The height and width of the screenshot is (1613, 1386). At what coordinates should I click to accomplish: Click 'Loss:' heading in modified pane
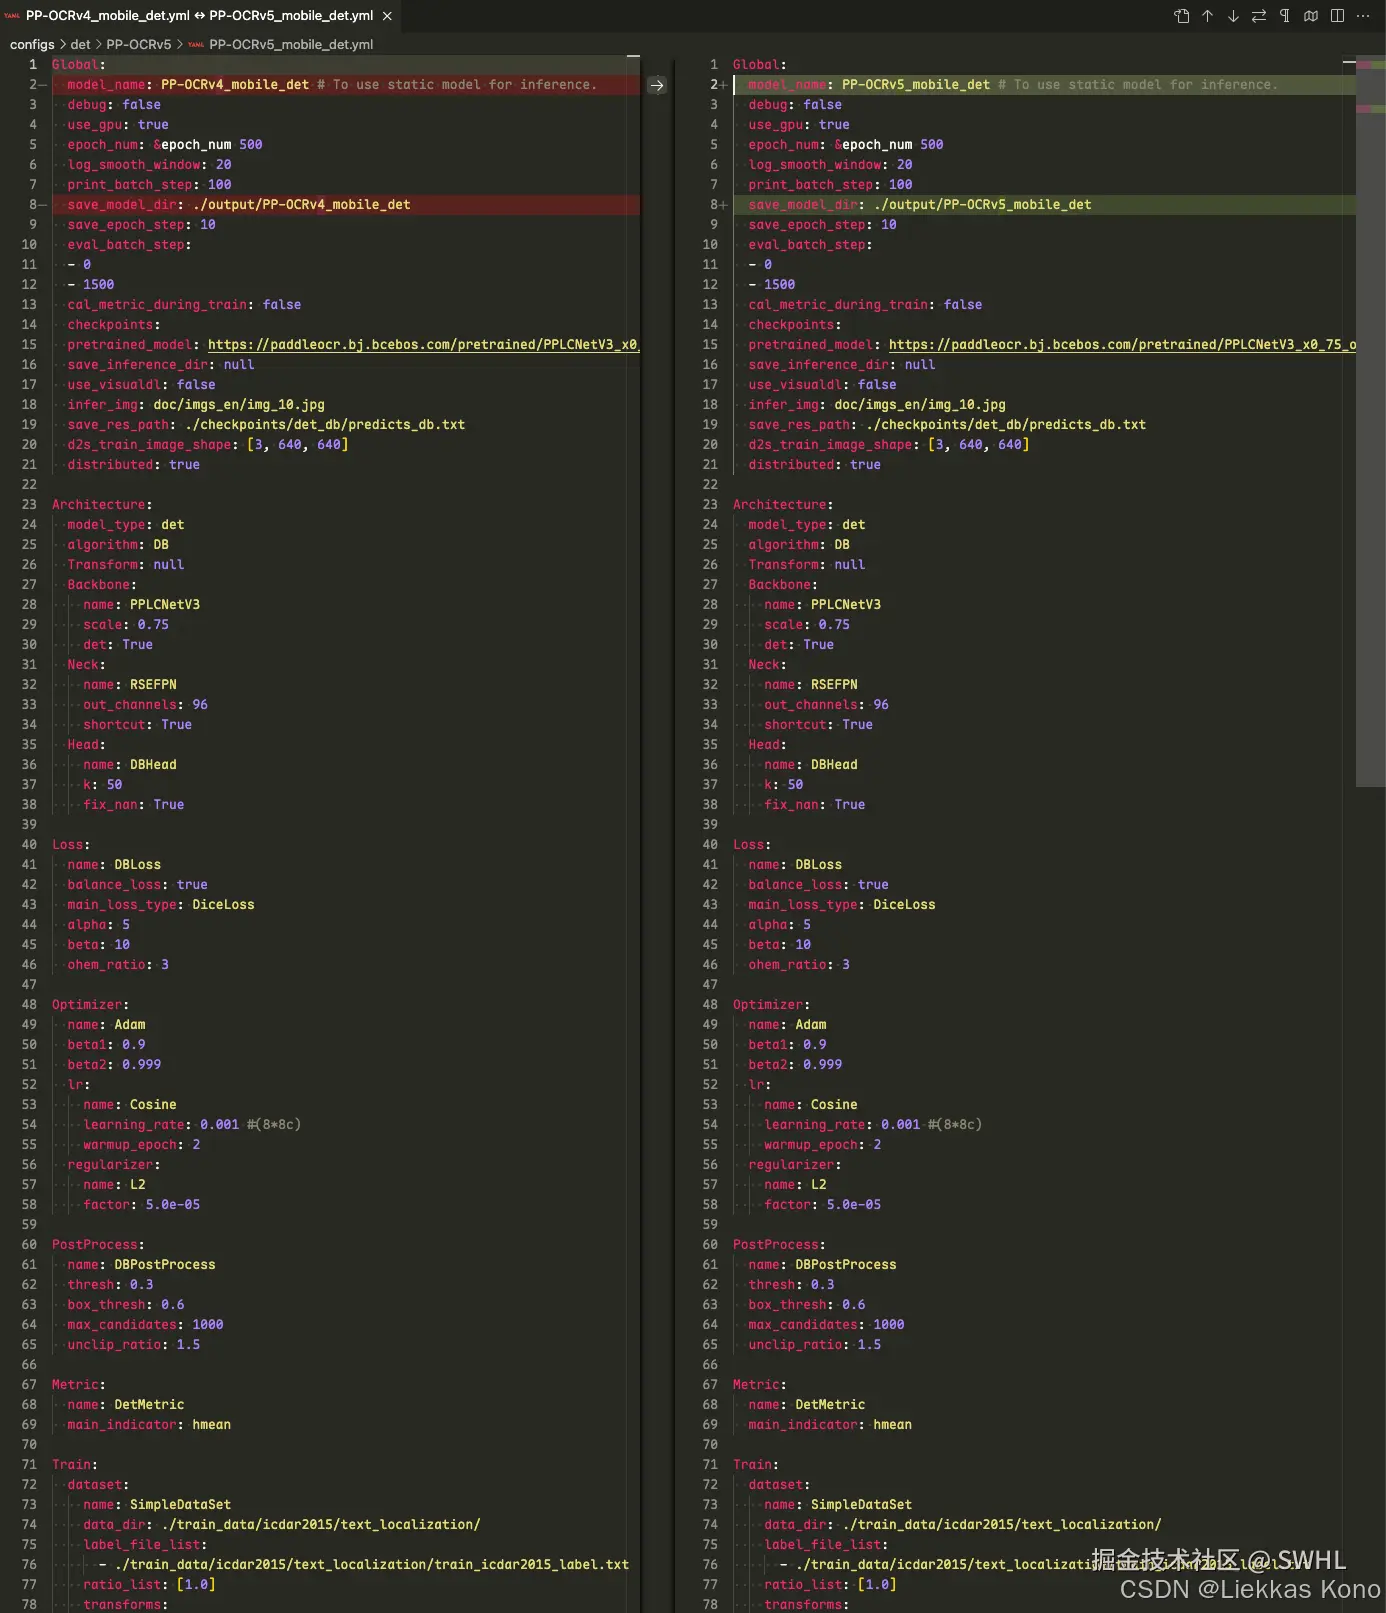(752, 845)
